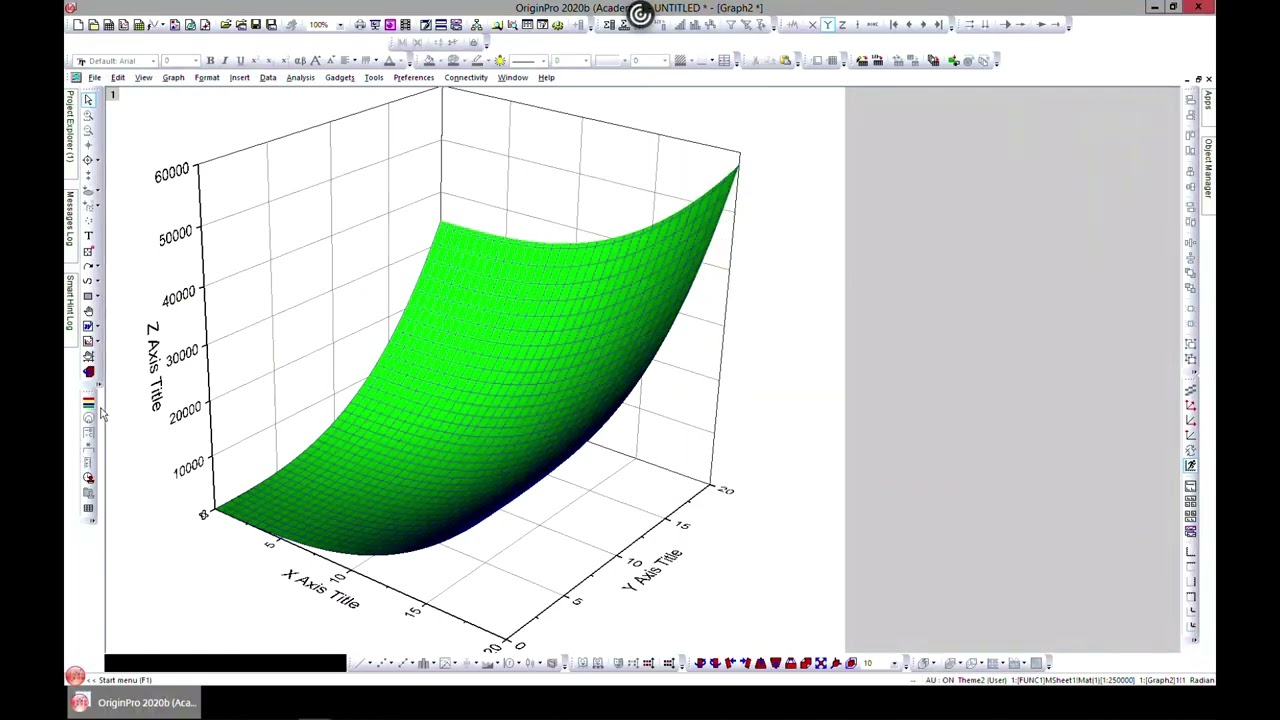
Task: Click the color bars palette icon
Action: pyautogui.click(x=88, y=403)
